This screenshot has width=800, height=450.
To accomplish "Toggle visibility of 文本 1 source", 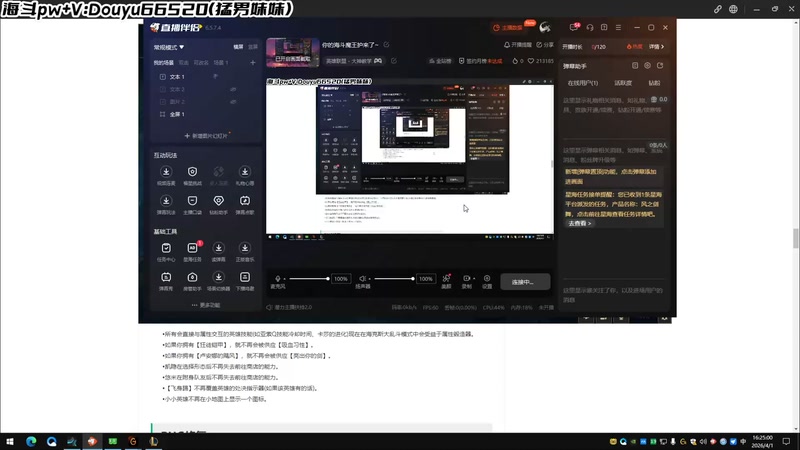I will [216, 77].
